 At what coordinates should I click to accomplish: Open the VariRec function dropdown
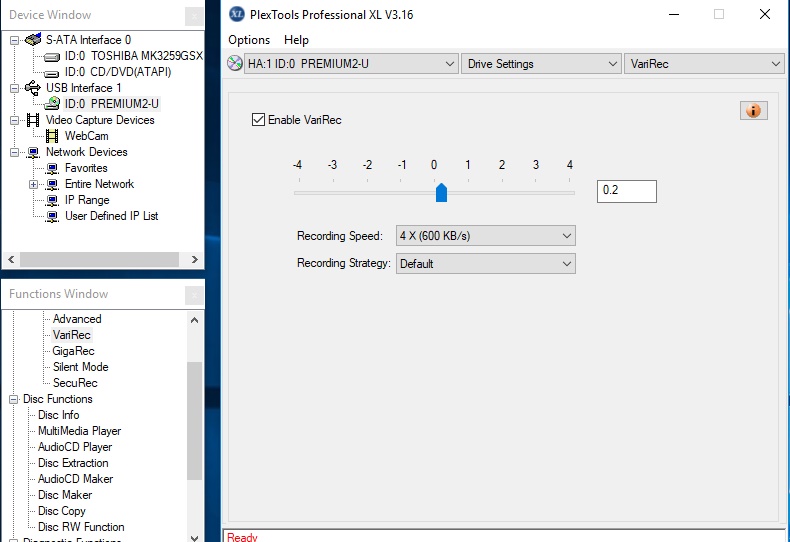click(704, 63)
